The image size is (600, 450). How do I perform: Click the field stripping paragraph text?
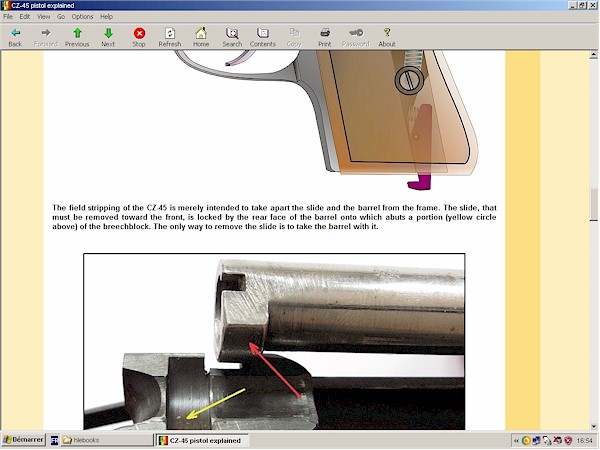click(274, 217)
